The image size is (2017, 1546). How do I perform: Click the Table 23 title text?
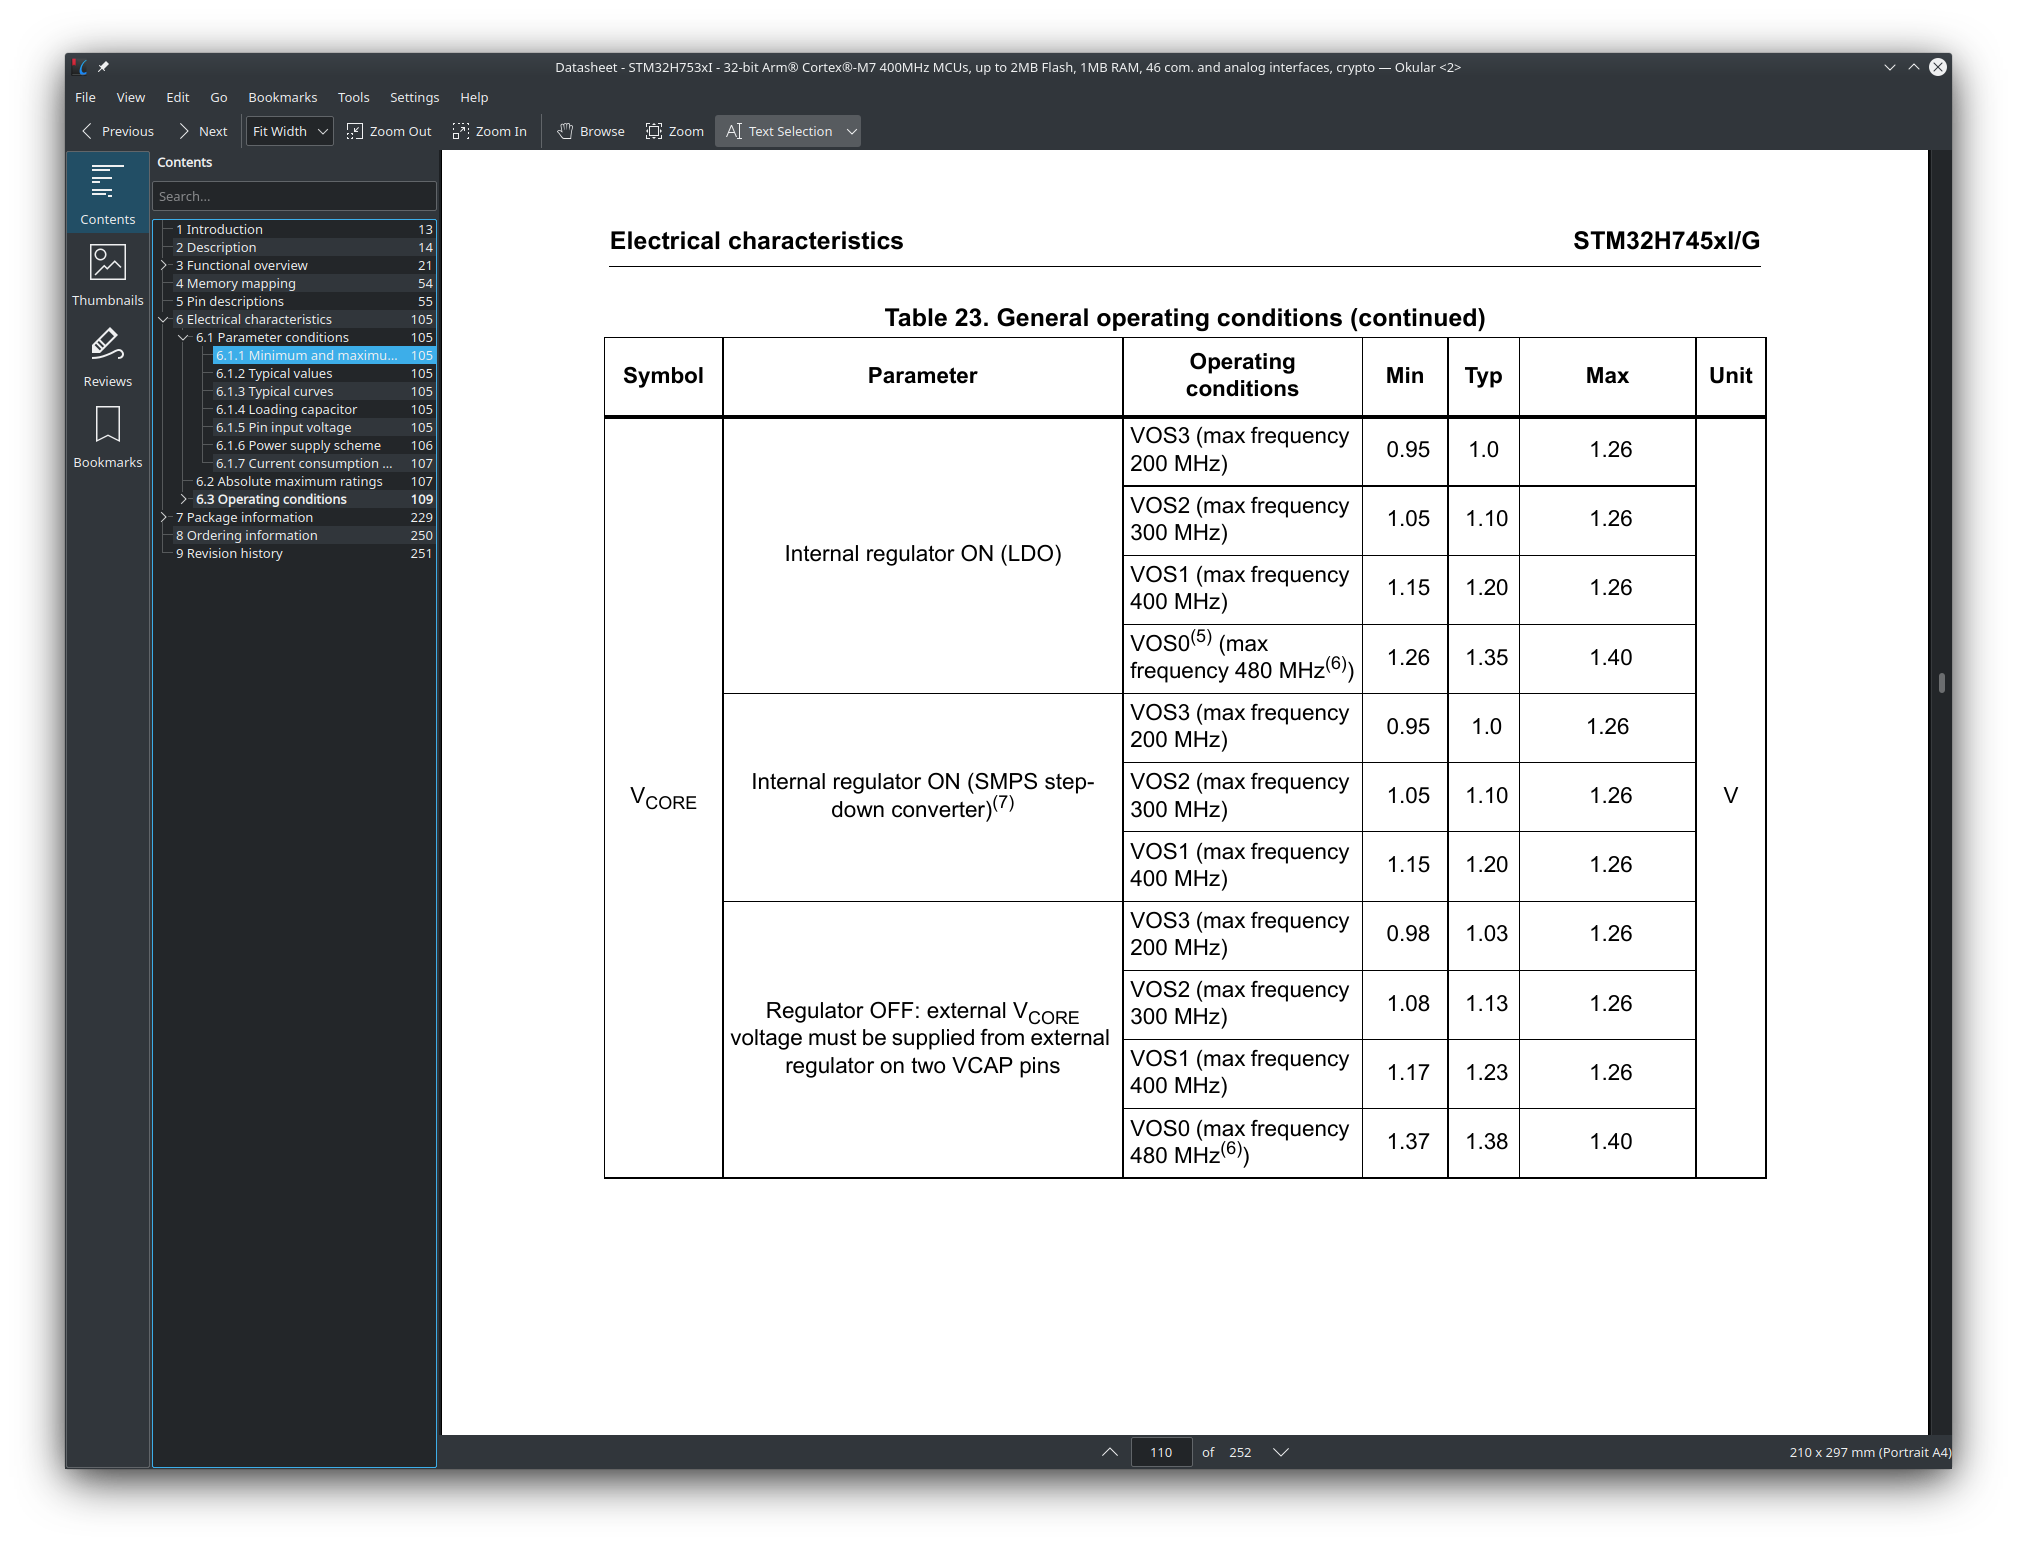point(1185,318)
